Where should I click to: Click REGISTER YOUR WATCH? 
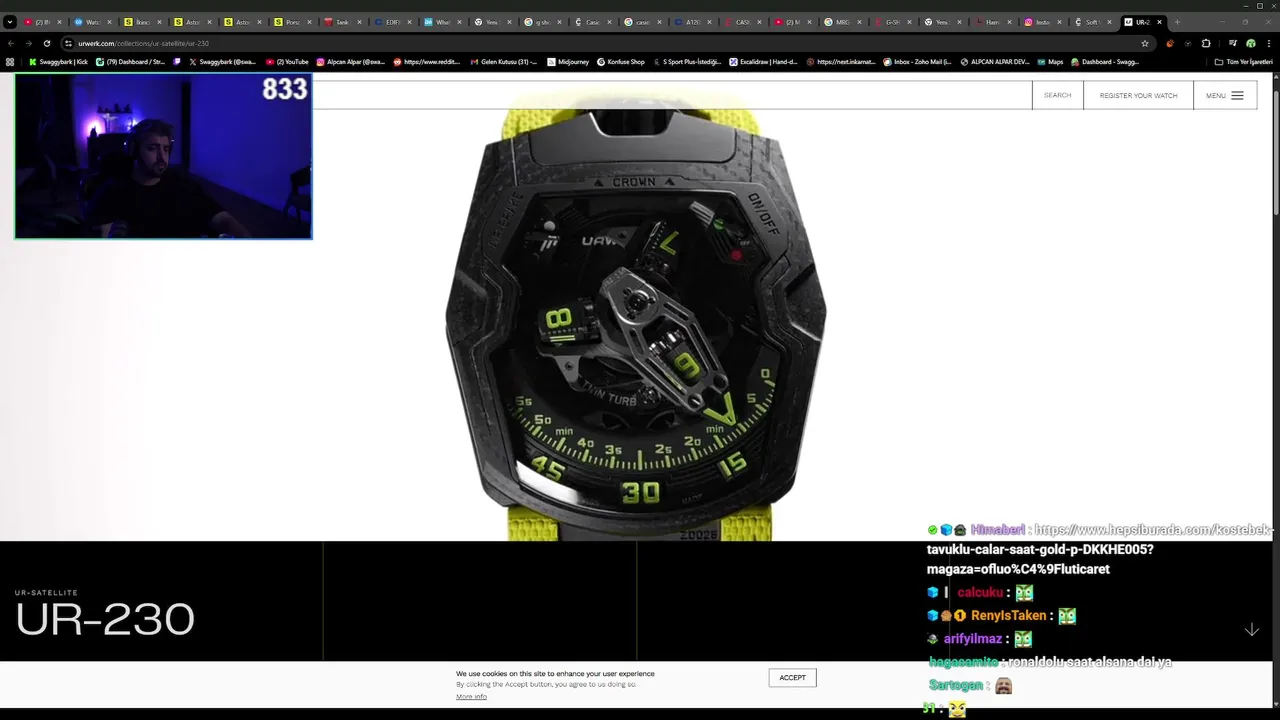[1138, 95]
